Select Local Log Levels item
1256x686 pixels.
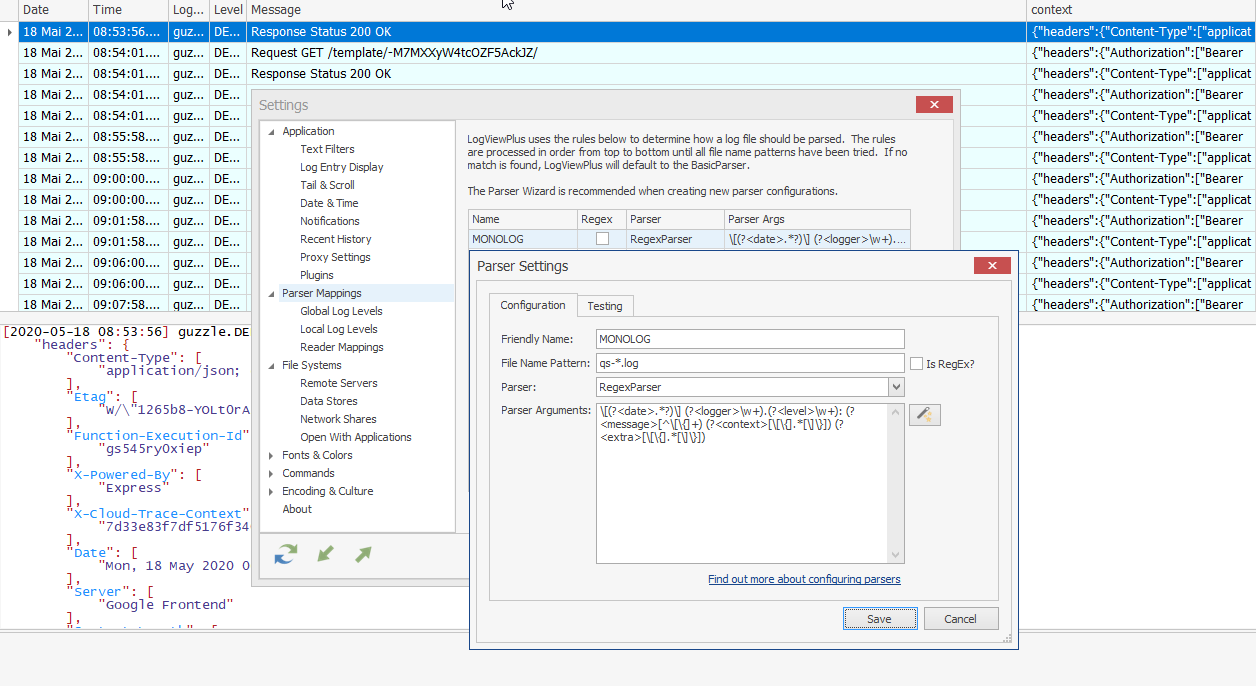339,329
